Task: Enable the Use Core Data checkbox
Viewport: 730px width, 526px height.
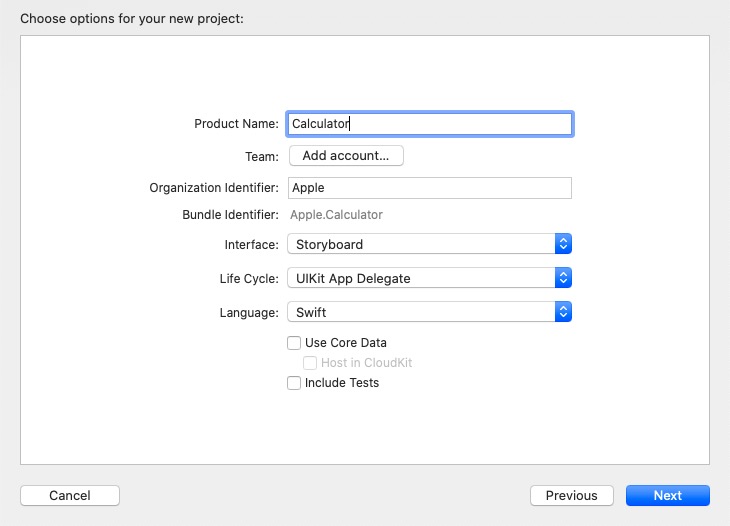Action: (x=294, y=343)
